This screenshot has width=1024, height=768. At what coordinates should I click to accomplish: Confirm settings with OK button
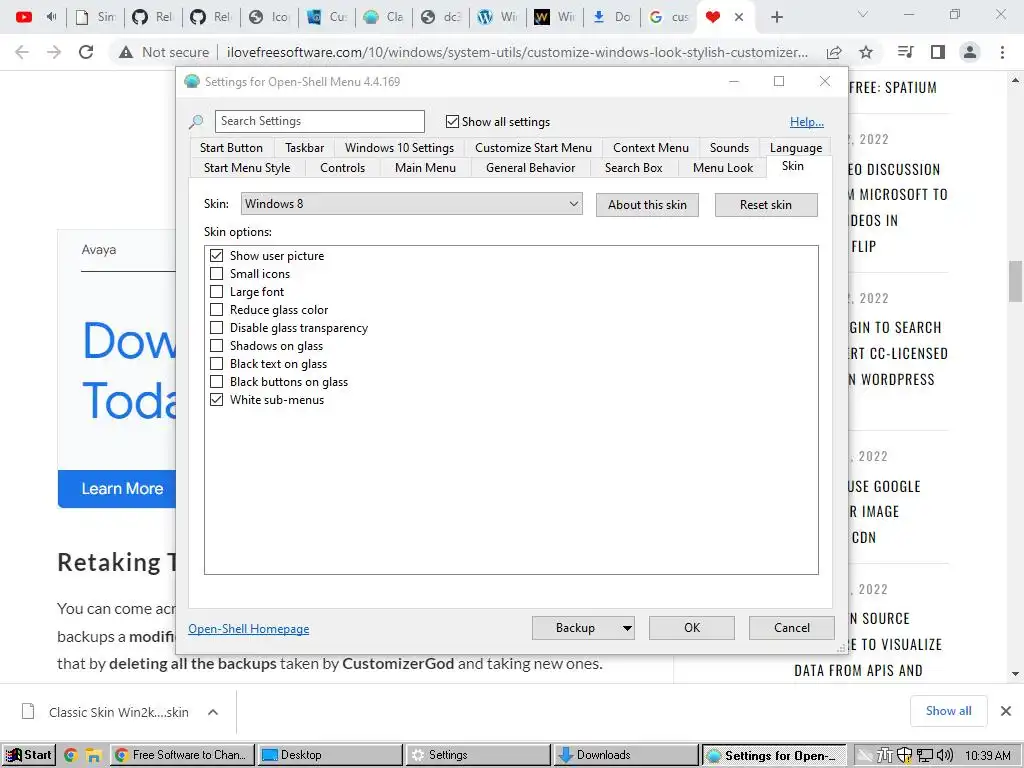tap(692, 628)
